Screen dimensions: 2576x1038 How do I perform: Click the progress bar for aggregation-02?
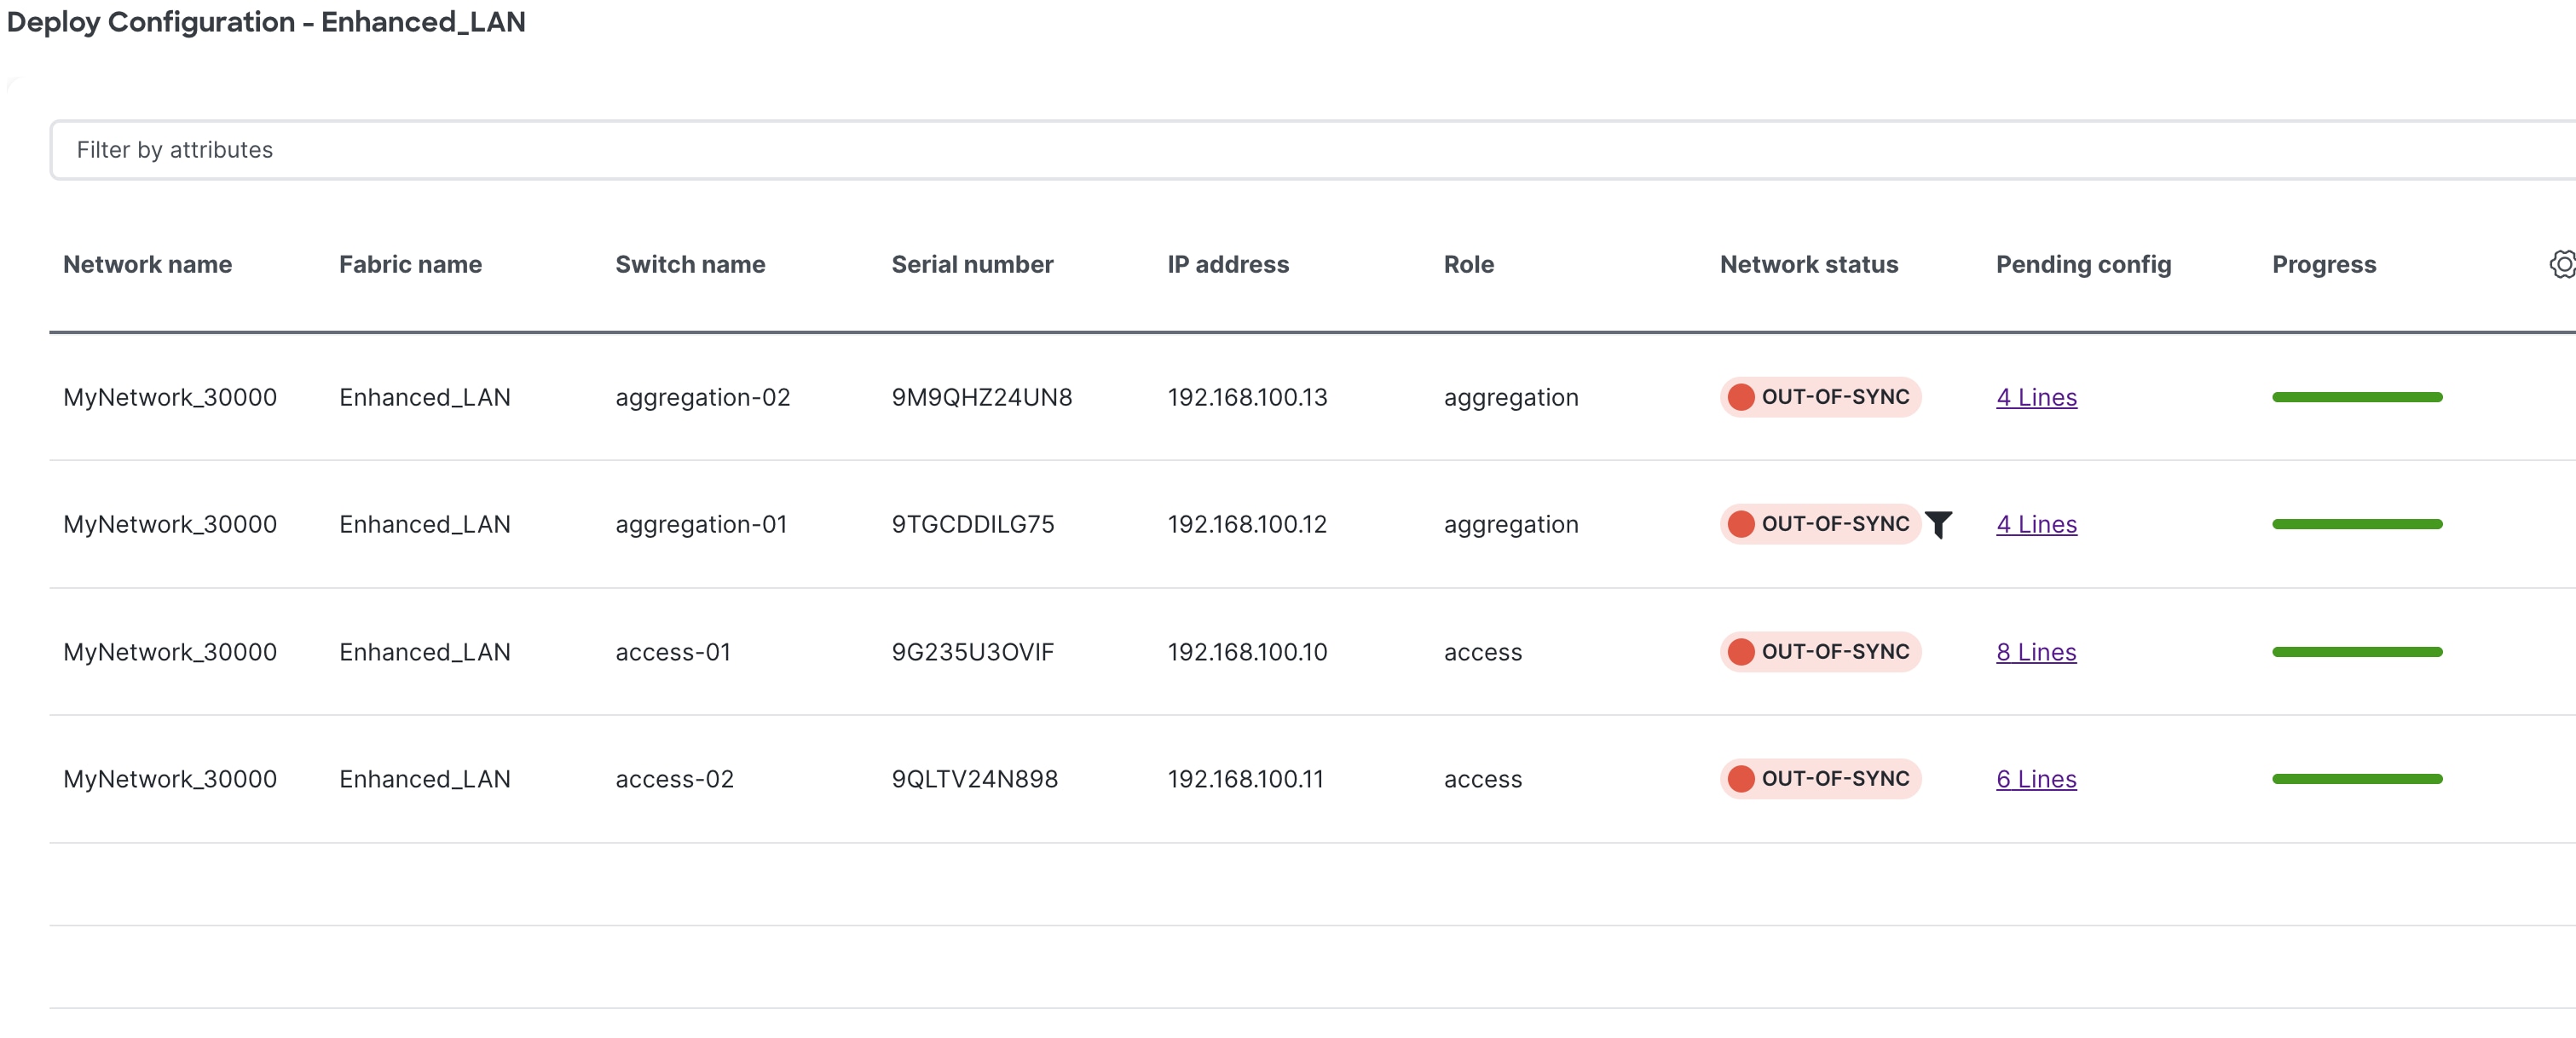(2357, 397)
